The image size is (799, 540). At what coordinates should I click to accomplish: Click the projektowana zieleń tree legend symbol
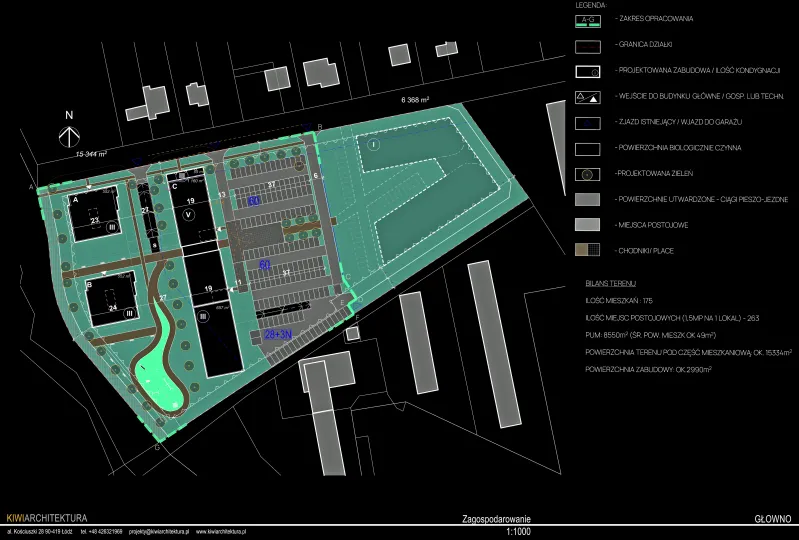tap(591, 174)
